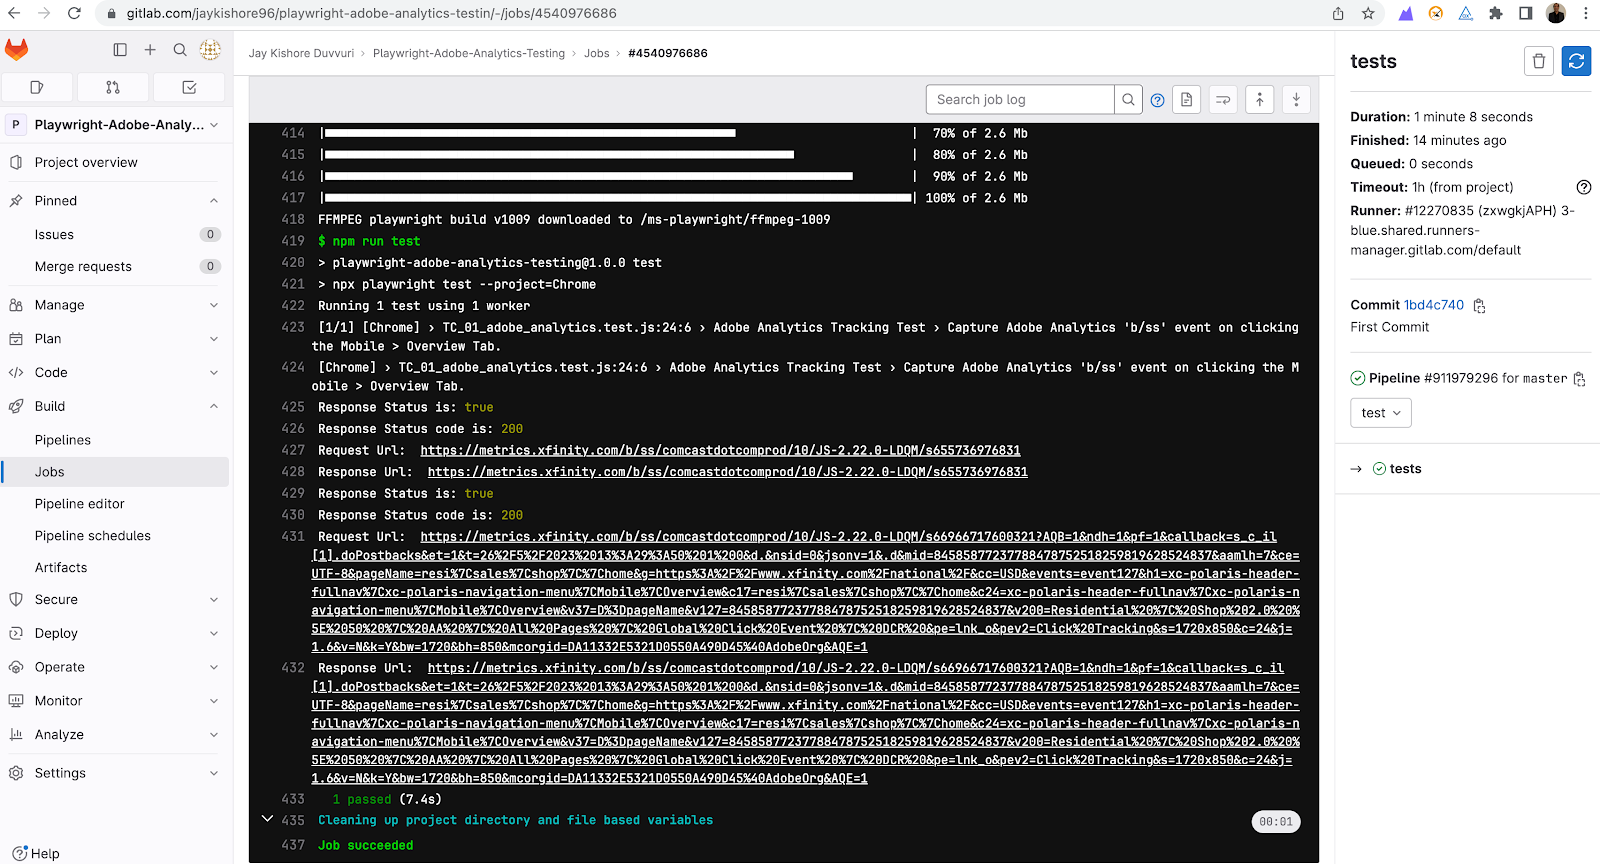Viewport: 1600px width, 864px height.
Task: Click the browser address bar URL
Action: tap(371, 13)
